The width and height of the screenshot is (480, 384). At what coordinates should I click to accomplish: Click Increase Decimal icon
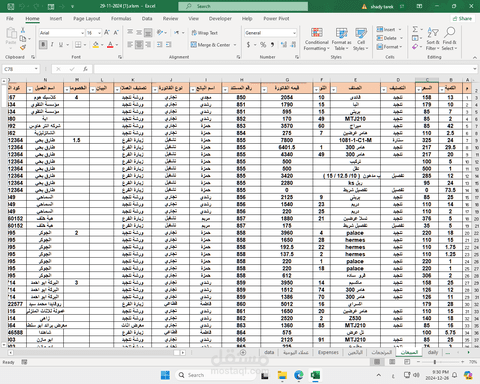pos(284,45)
